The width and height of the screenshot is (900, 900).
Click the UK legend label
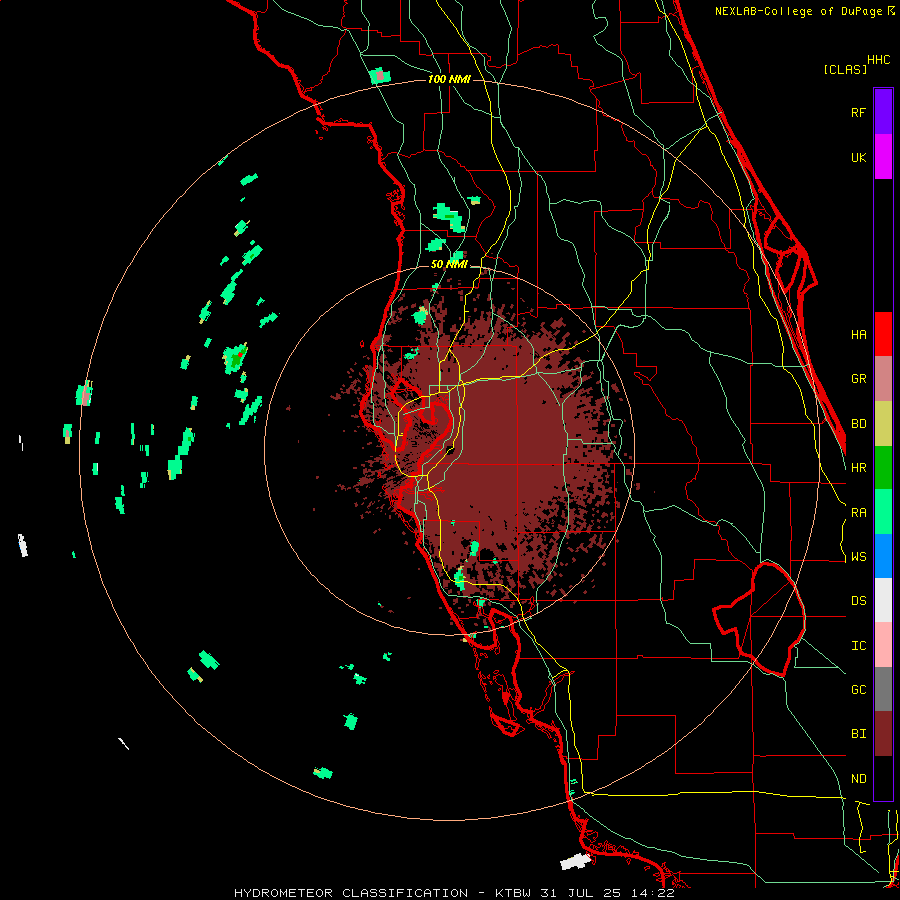858,157
